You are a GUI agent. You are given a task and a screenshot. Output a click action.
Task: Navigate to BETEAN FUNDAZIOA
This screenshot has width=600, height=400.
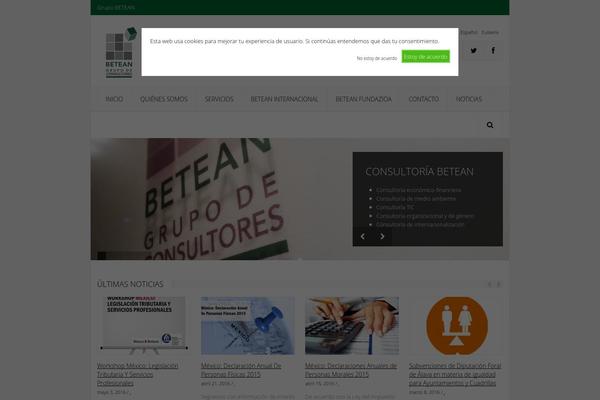[364, 99]
